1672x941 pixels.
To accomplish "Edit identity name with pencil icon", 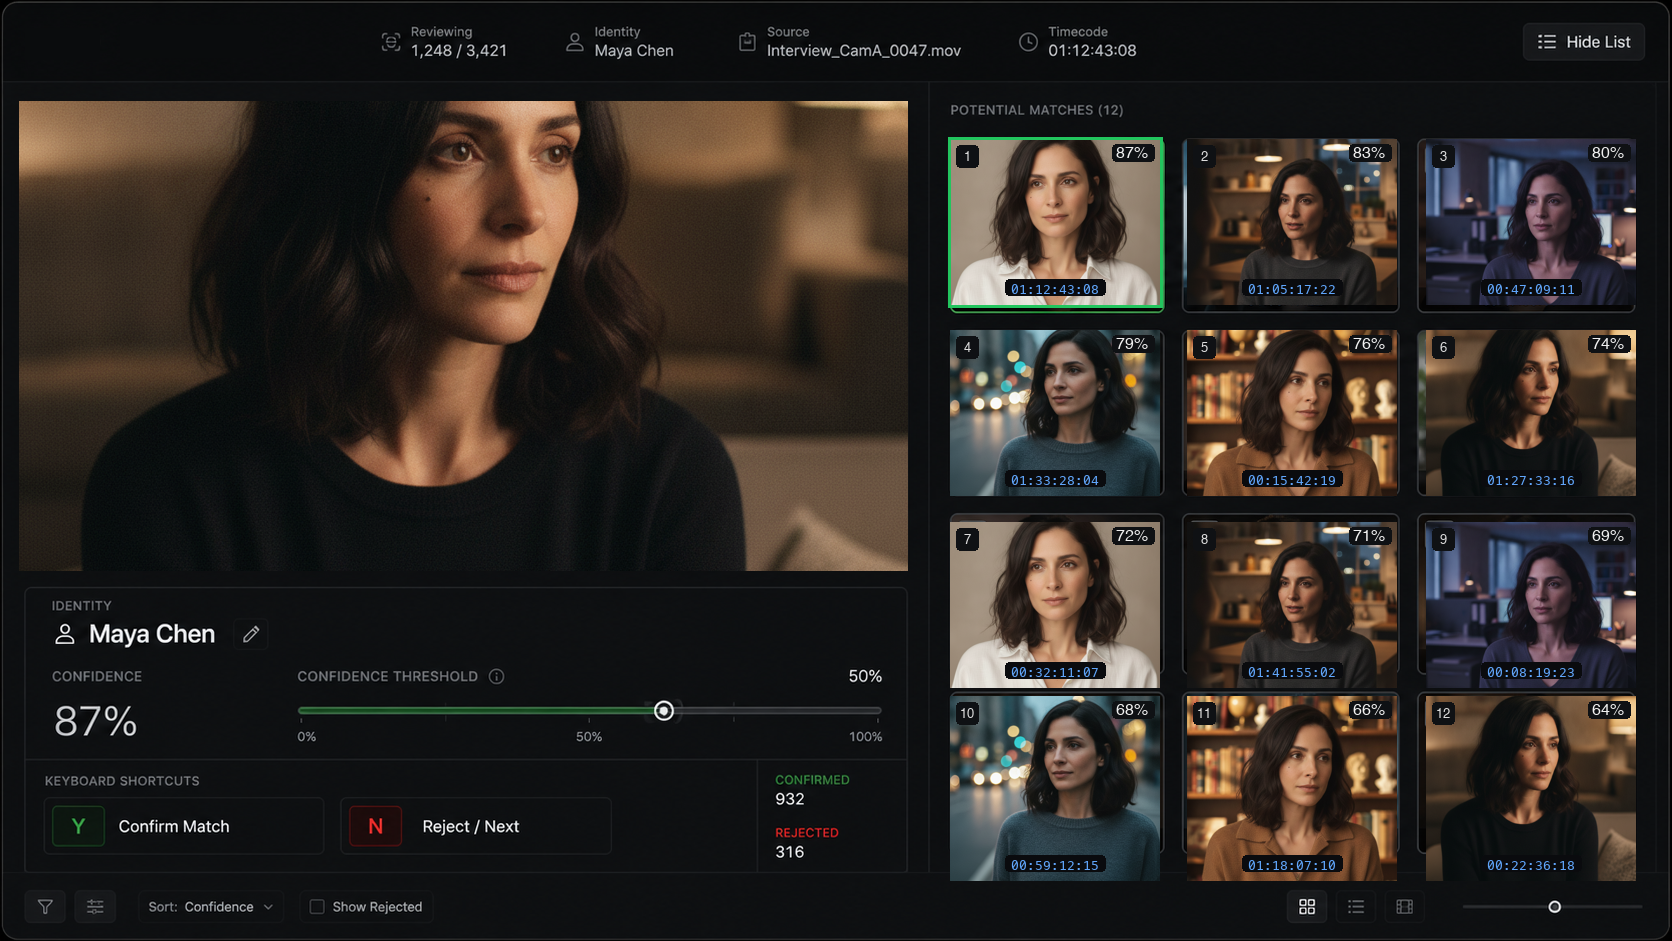I will tap(251, 634).
